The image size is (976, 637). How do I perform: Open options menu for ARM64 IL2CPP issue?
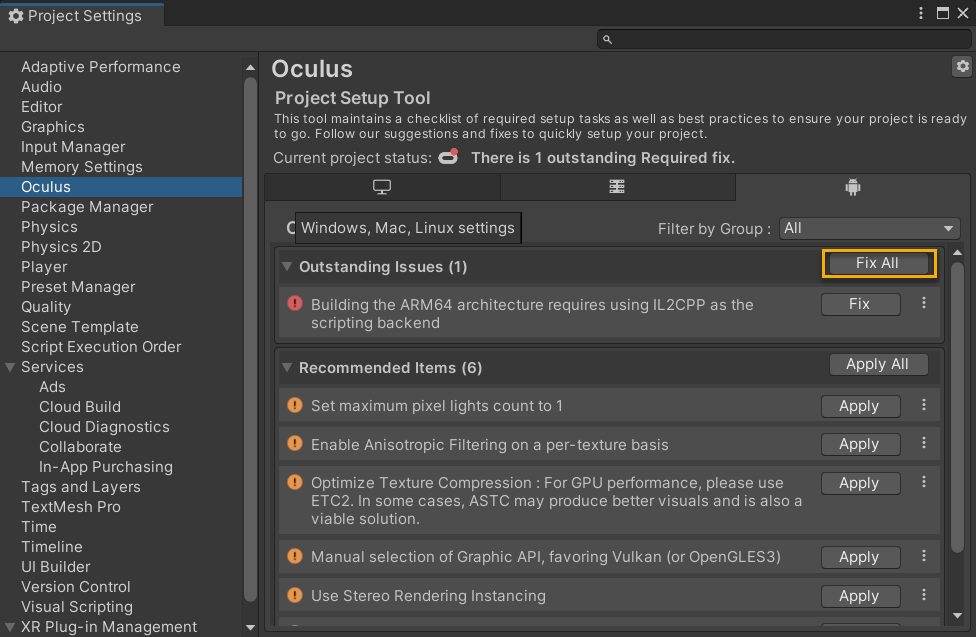coord(924,303)
